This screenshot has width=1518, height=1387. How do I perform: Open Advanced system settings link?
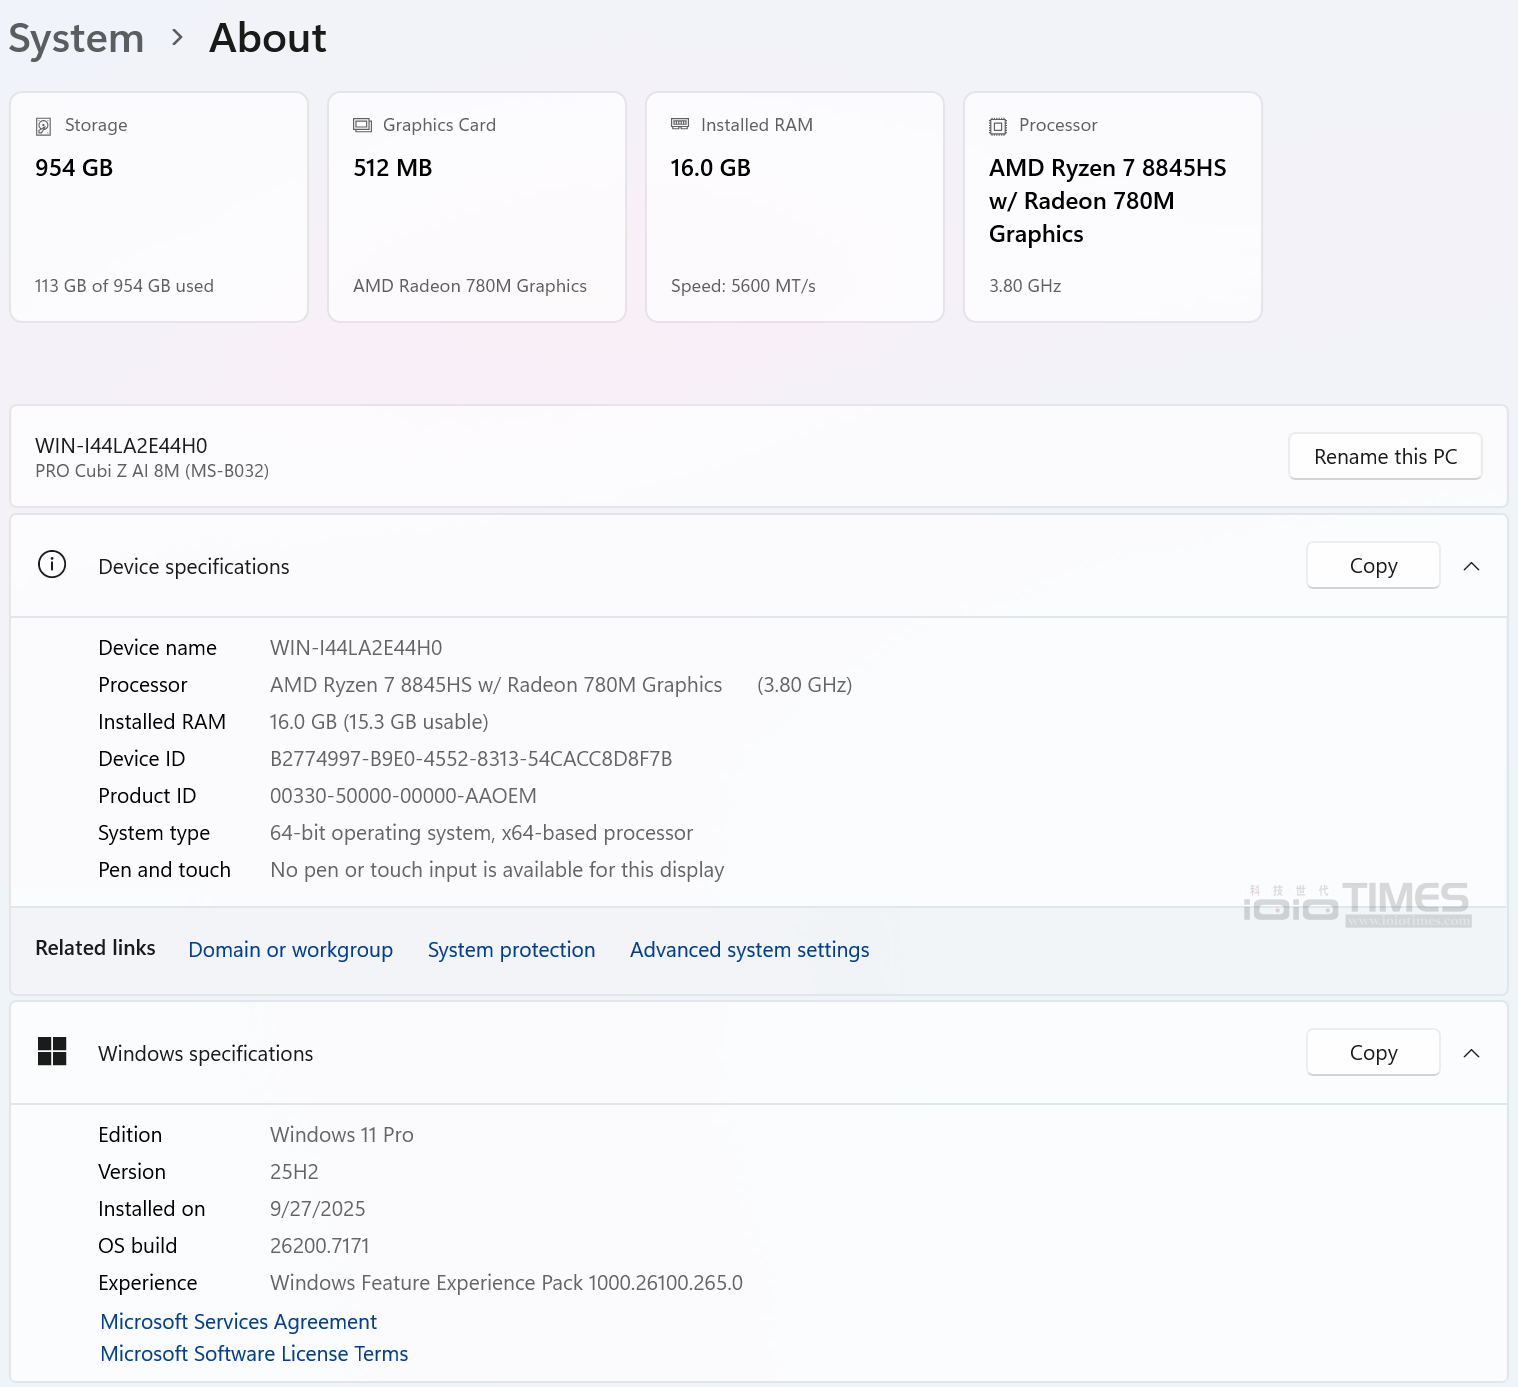pos(749,950)
